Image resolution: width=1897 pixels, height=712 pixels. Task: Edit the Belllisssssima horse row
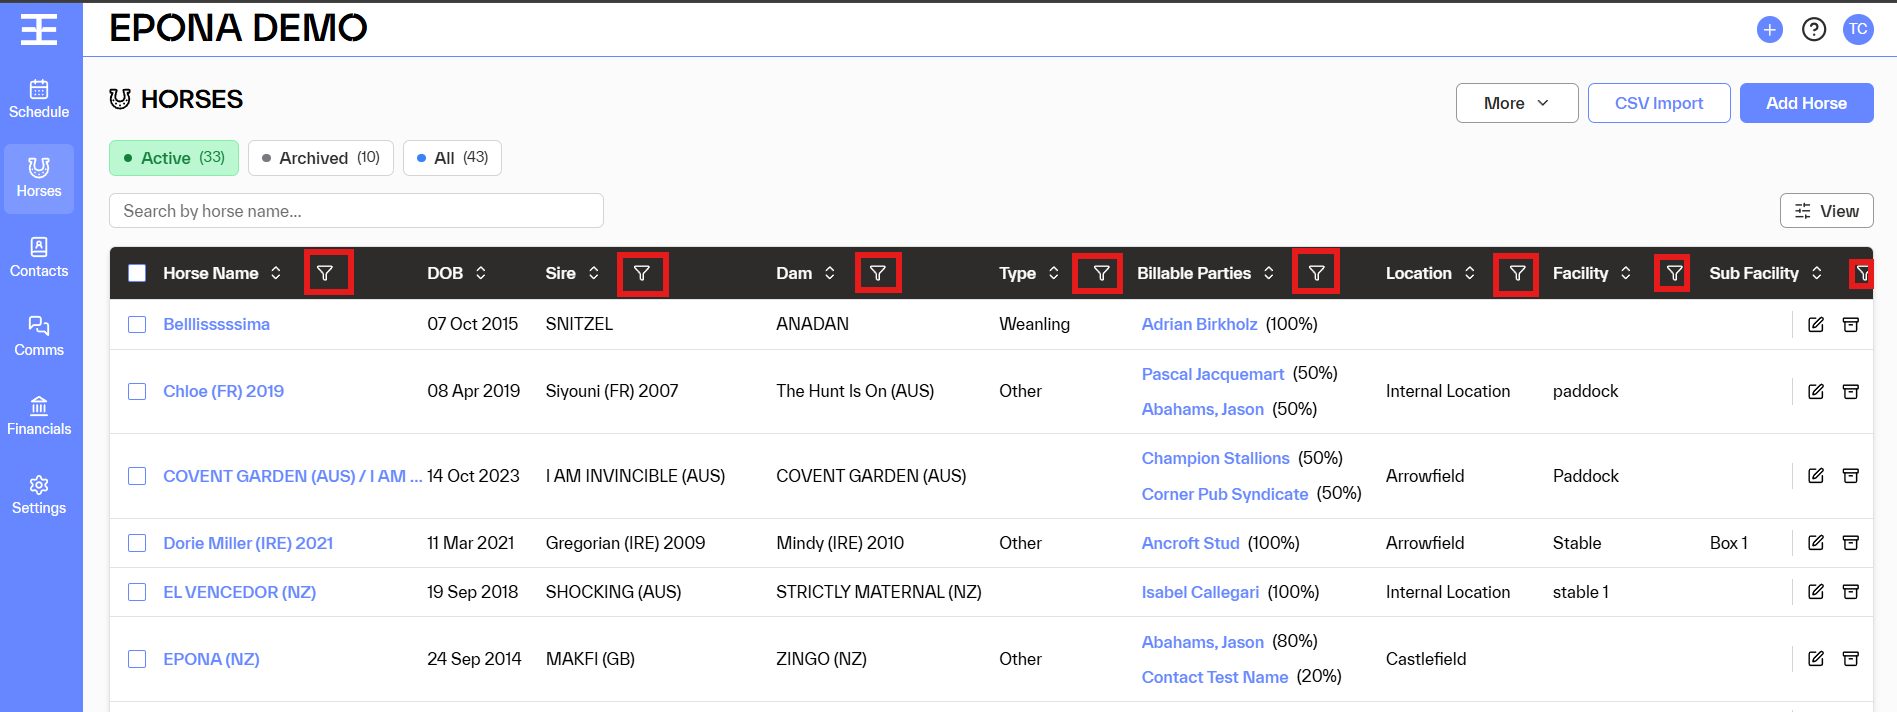(1816, 324)
